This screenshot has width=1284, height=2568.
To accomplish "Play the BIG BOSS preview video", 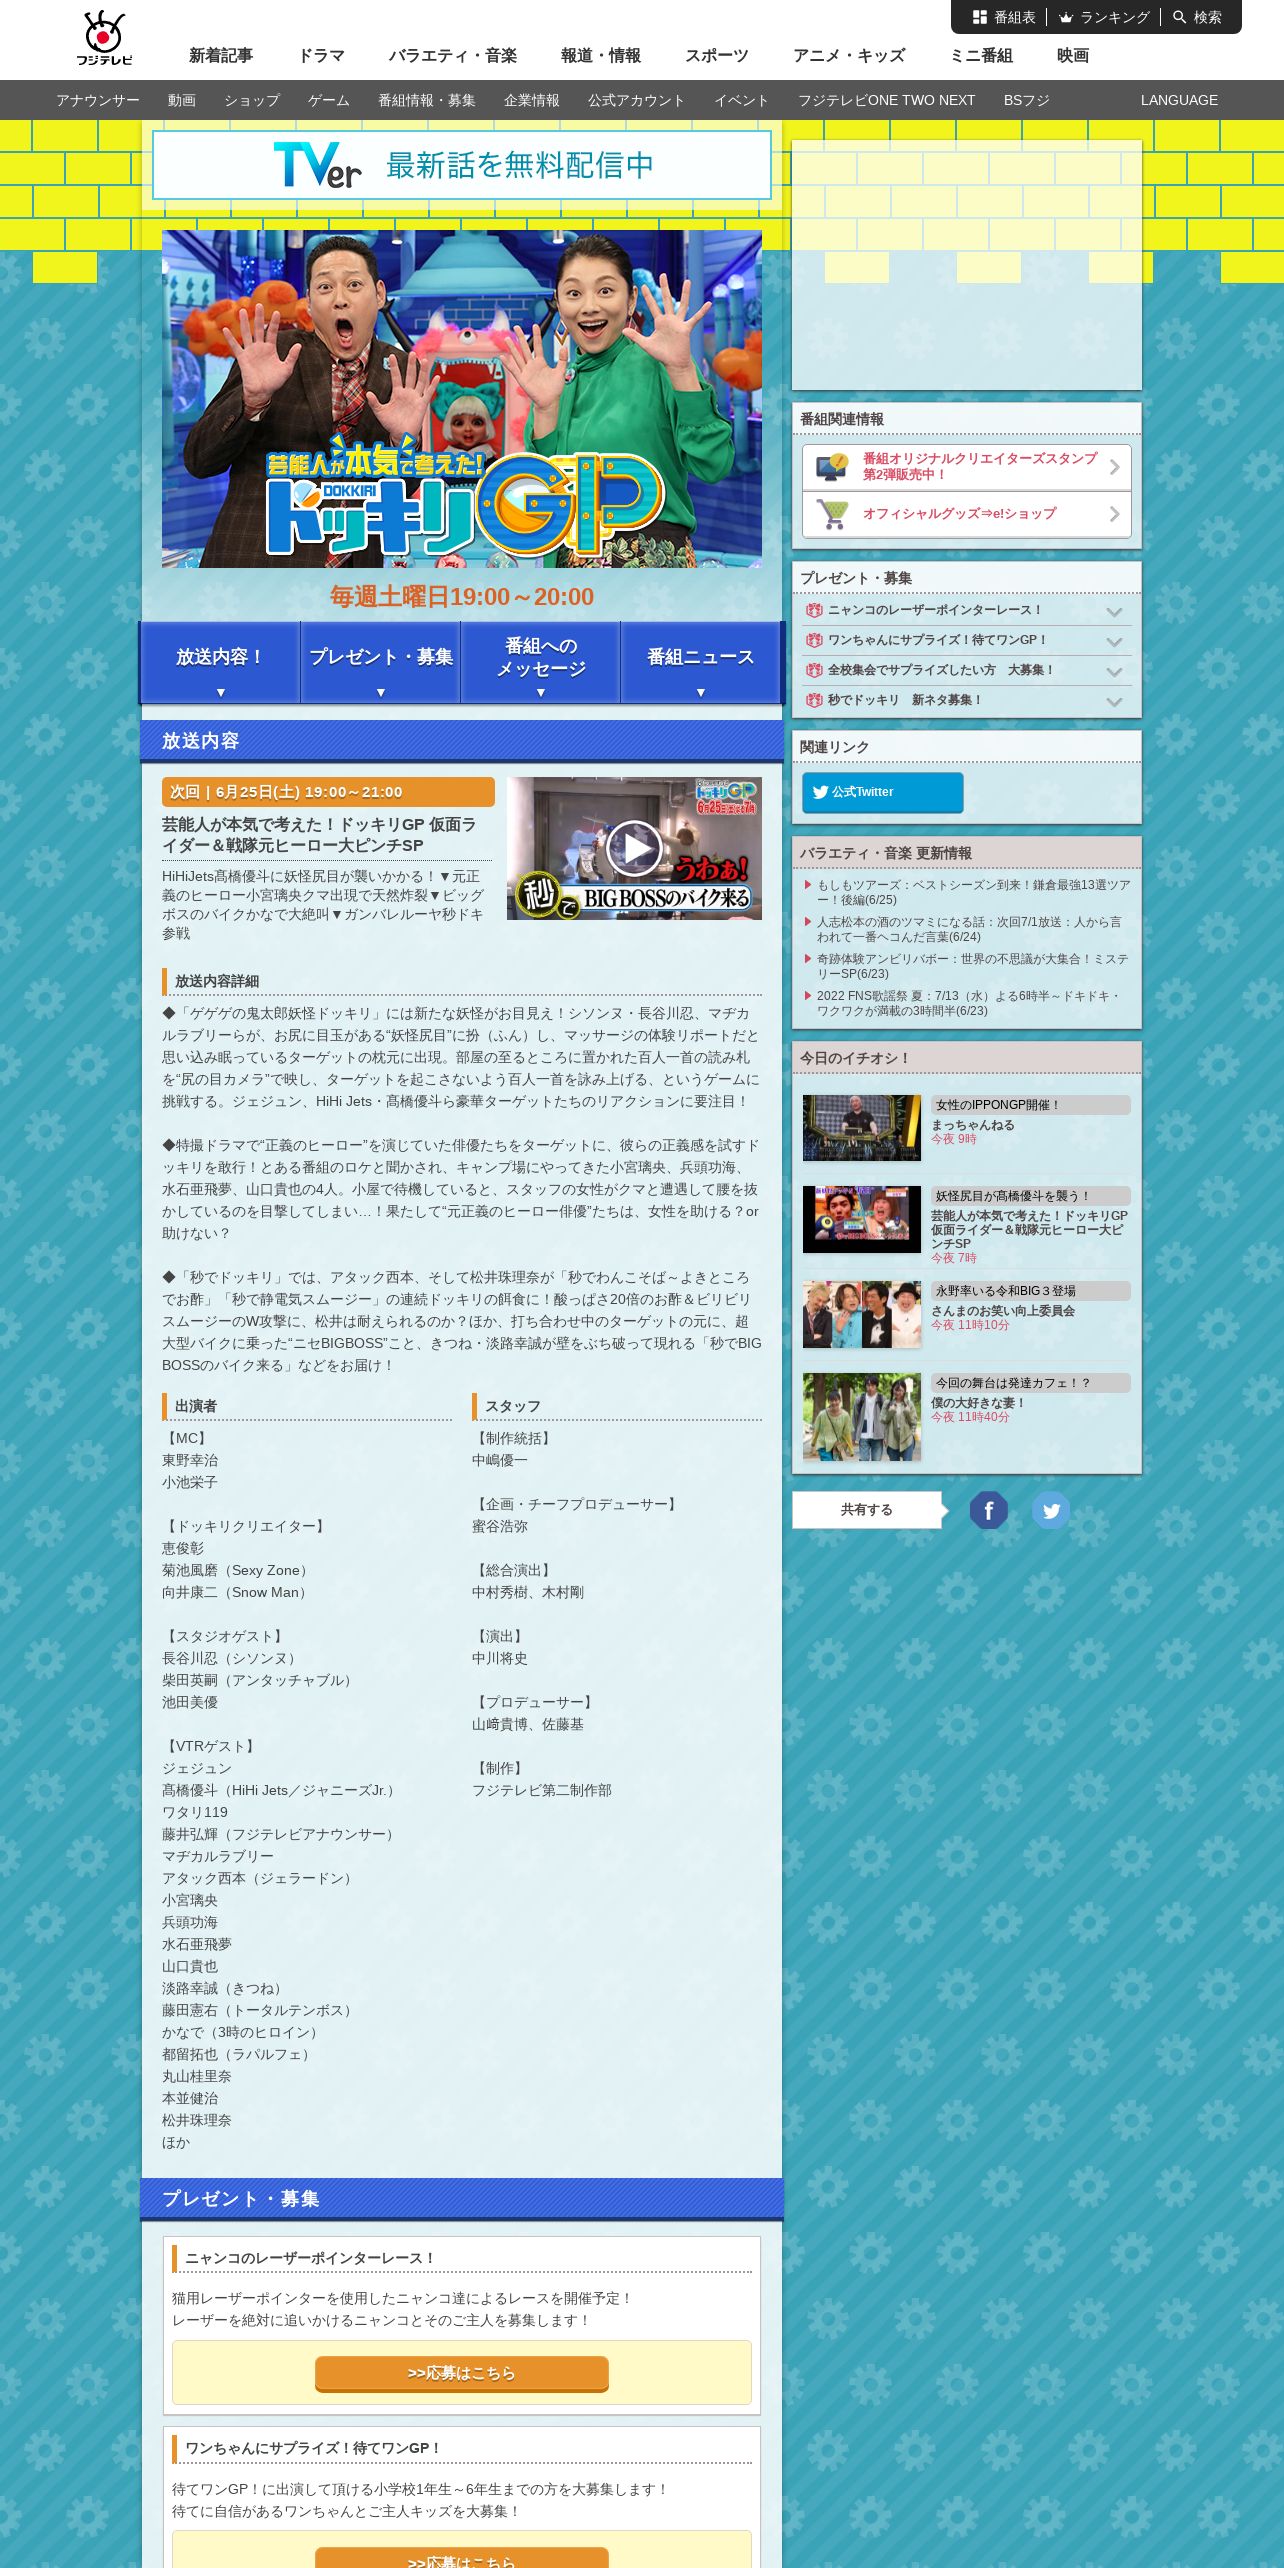I will tap(634, 848).
